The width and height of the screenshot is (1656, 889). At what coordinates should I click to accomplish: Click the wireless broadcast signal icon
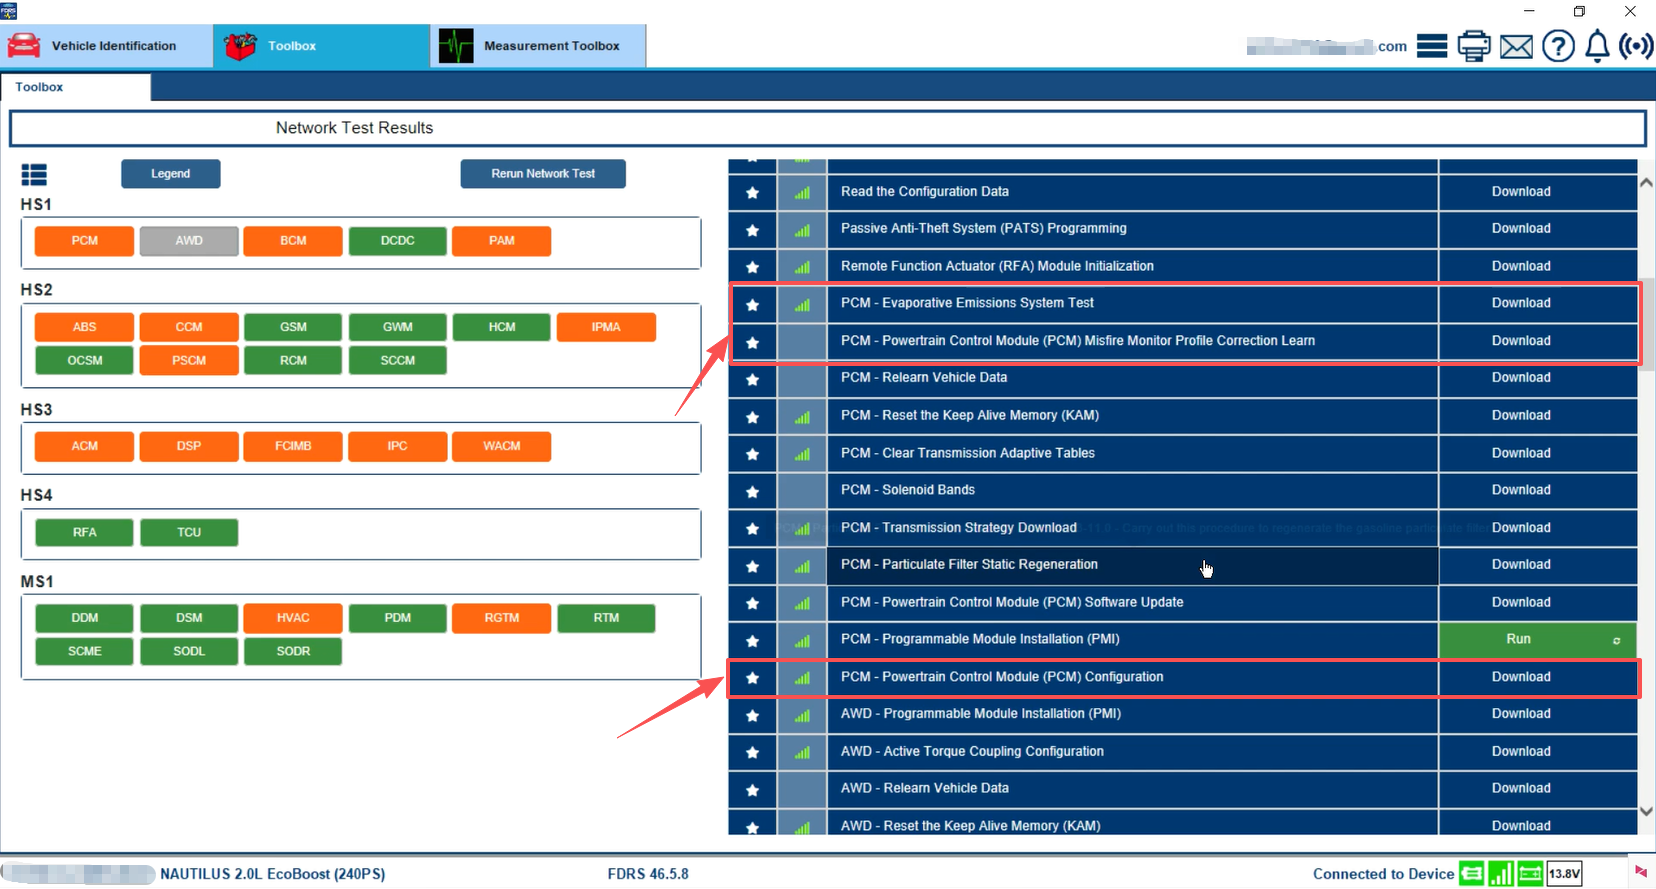tap(1636, 46)
